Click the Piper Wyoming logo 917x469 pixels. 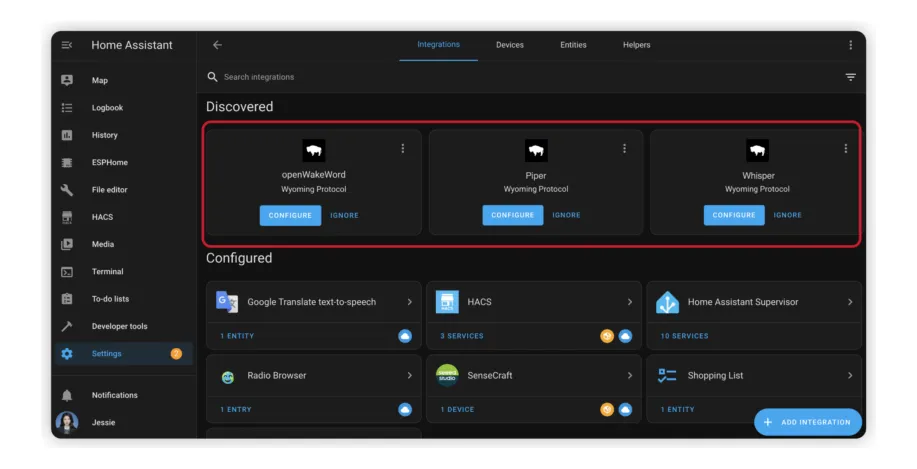536,151
